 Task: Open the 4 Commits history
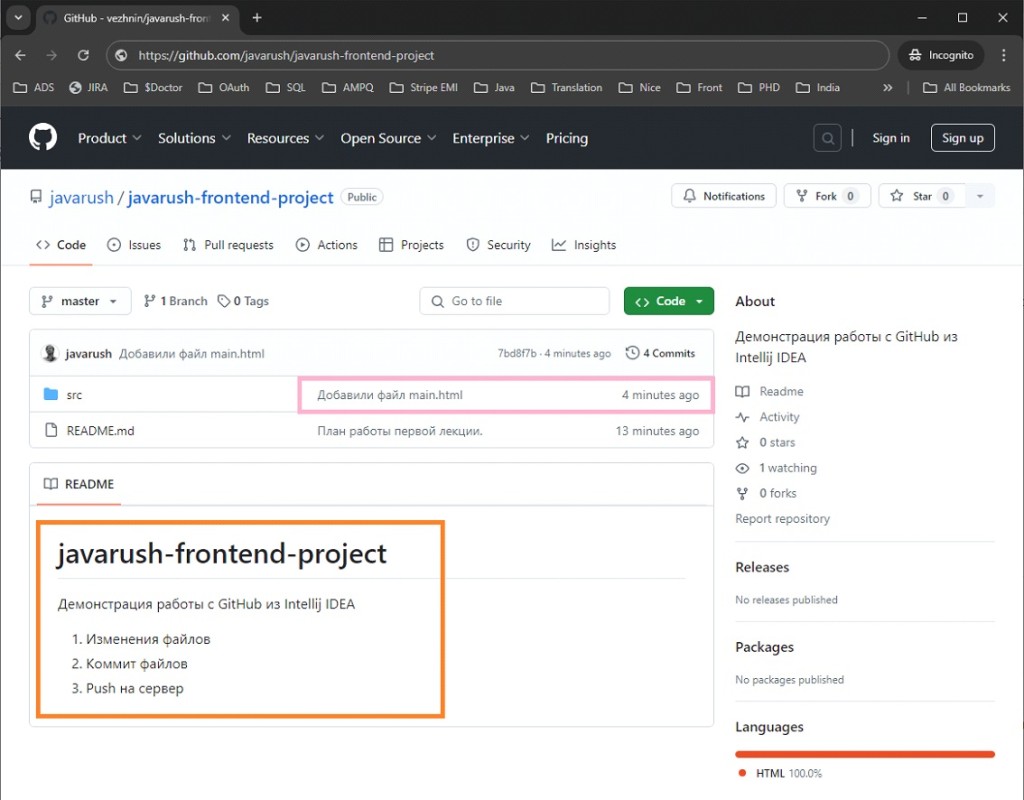tap(660, 353)
